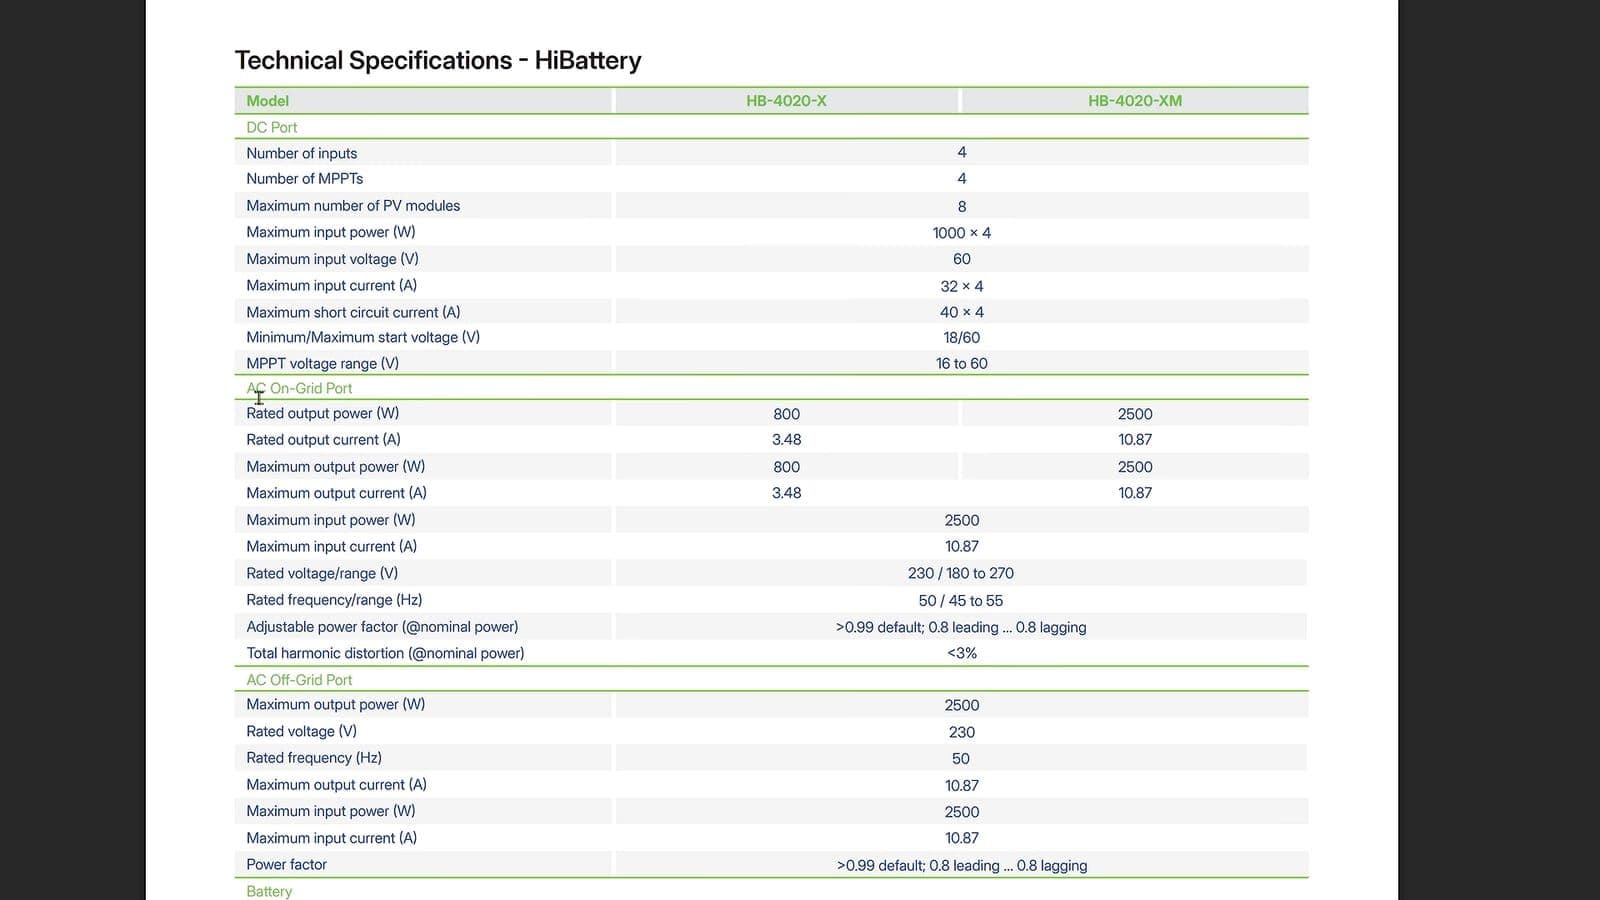Click the 'Rated output power (W)' label

[x=323, y=413]
